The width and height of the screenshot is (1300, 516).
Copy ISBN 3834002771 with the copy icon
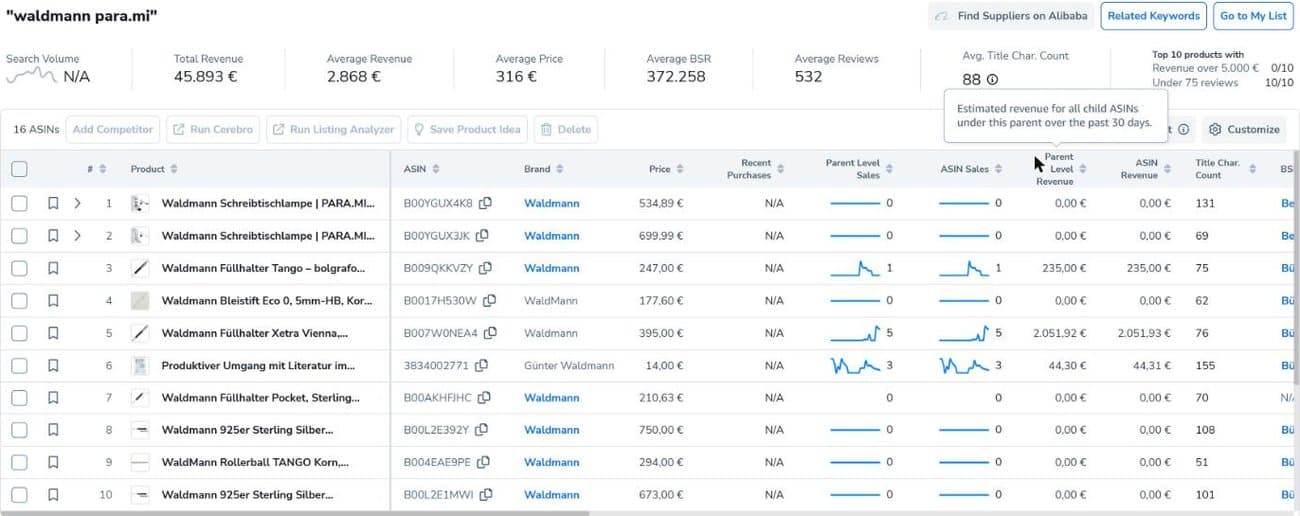(x=482, y=366)
